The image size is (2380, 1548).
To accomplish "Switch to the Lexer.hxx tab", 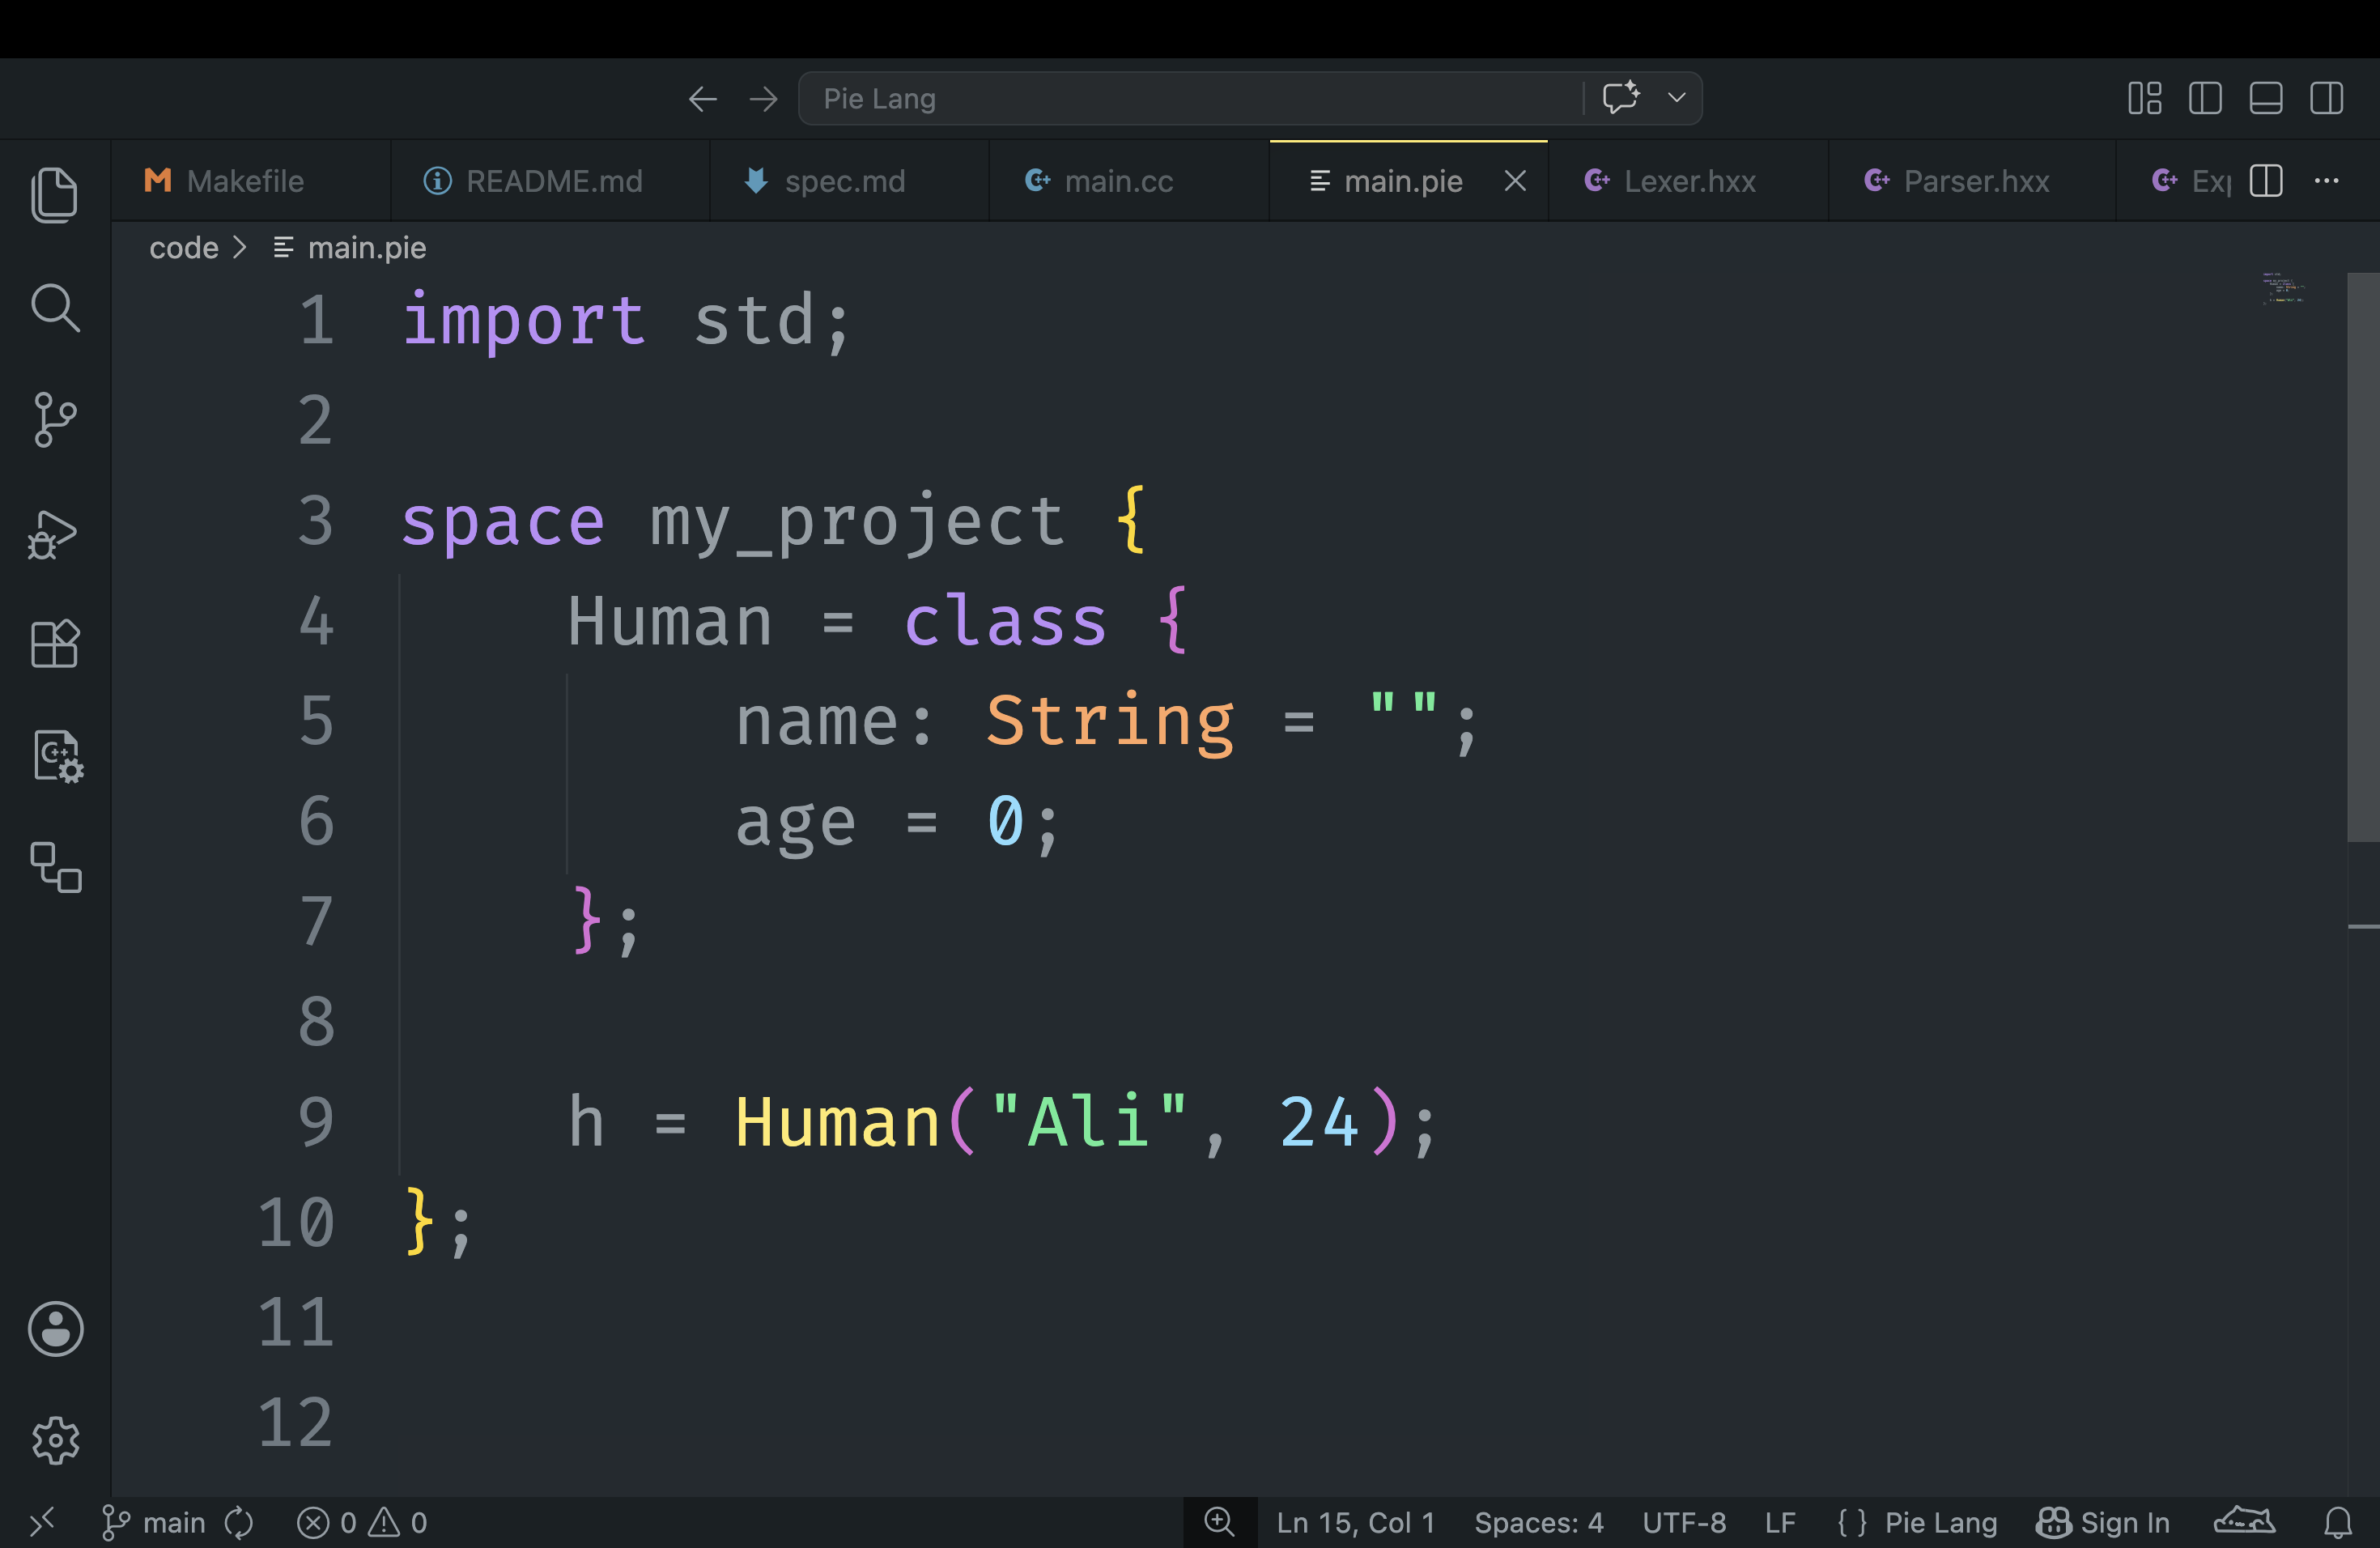I will coord(1688,181).
